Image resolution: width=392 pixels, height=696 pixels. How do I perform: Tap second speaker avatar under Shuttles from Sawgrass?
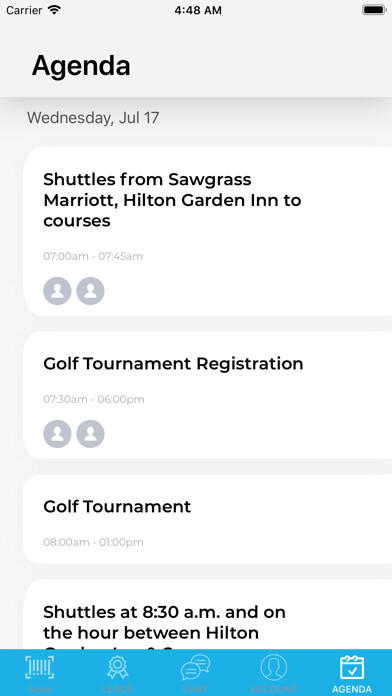pyautogui.click(x=91, y=291)
